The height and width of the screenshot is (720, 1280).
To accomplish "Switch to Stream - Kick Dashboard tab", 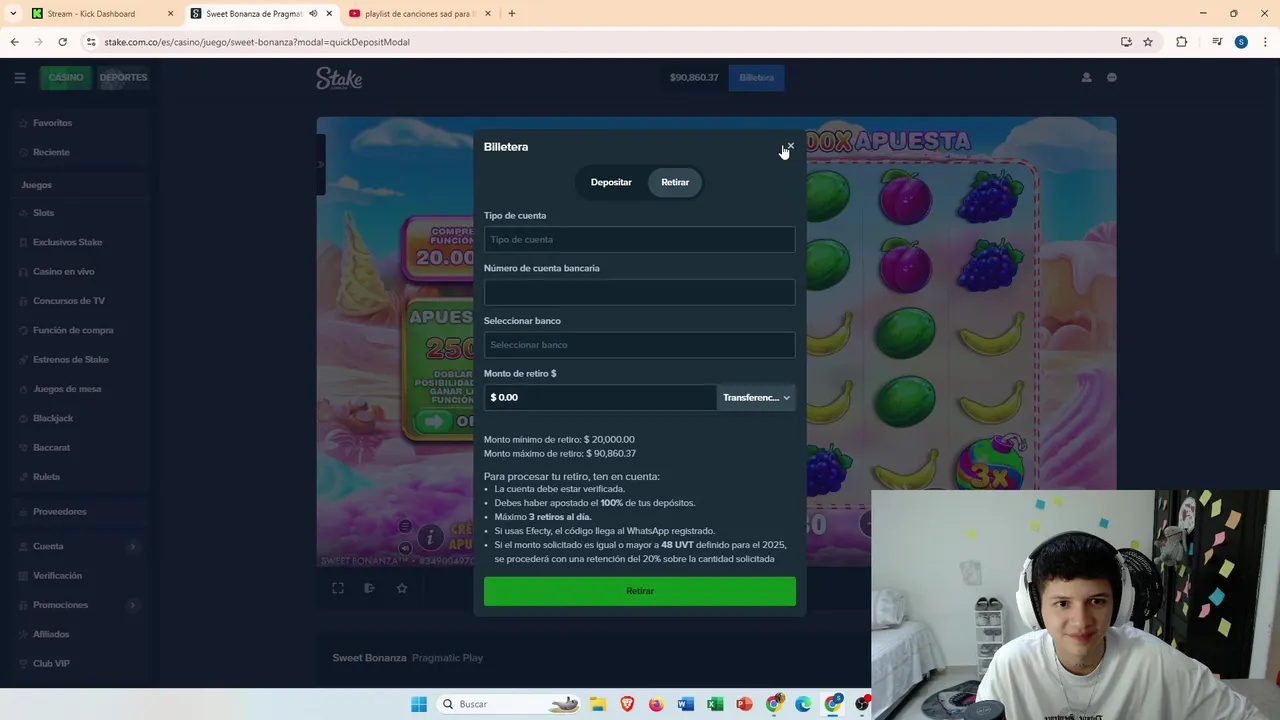I will coord(100,14).
